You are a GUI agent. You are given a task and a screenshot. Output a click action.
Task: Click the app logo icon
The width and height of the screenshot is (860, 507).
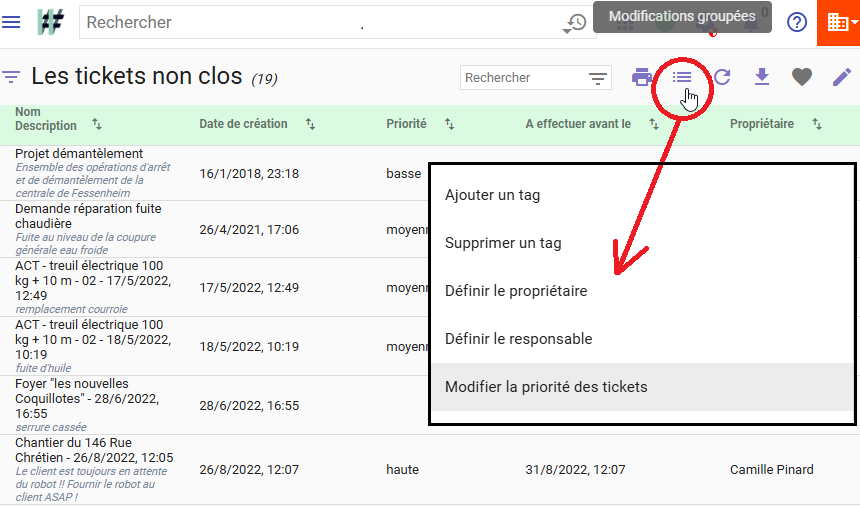[x=50, y=22]
